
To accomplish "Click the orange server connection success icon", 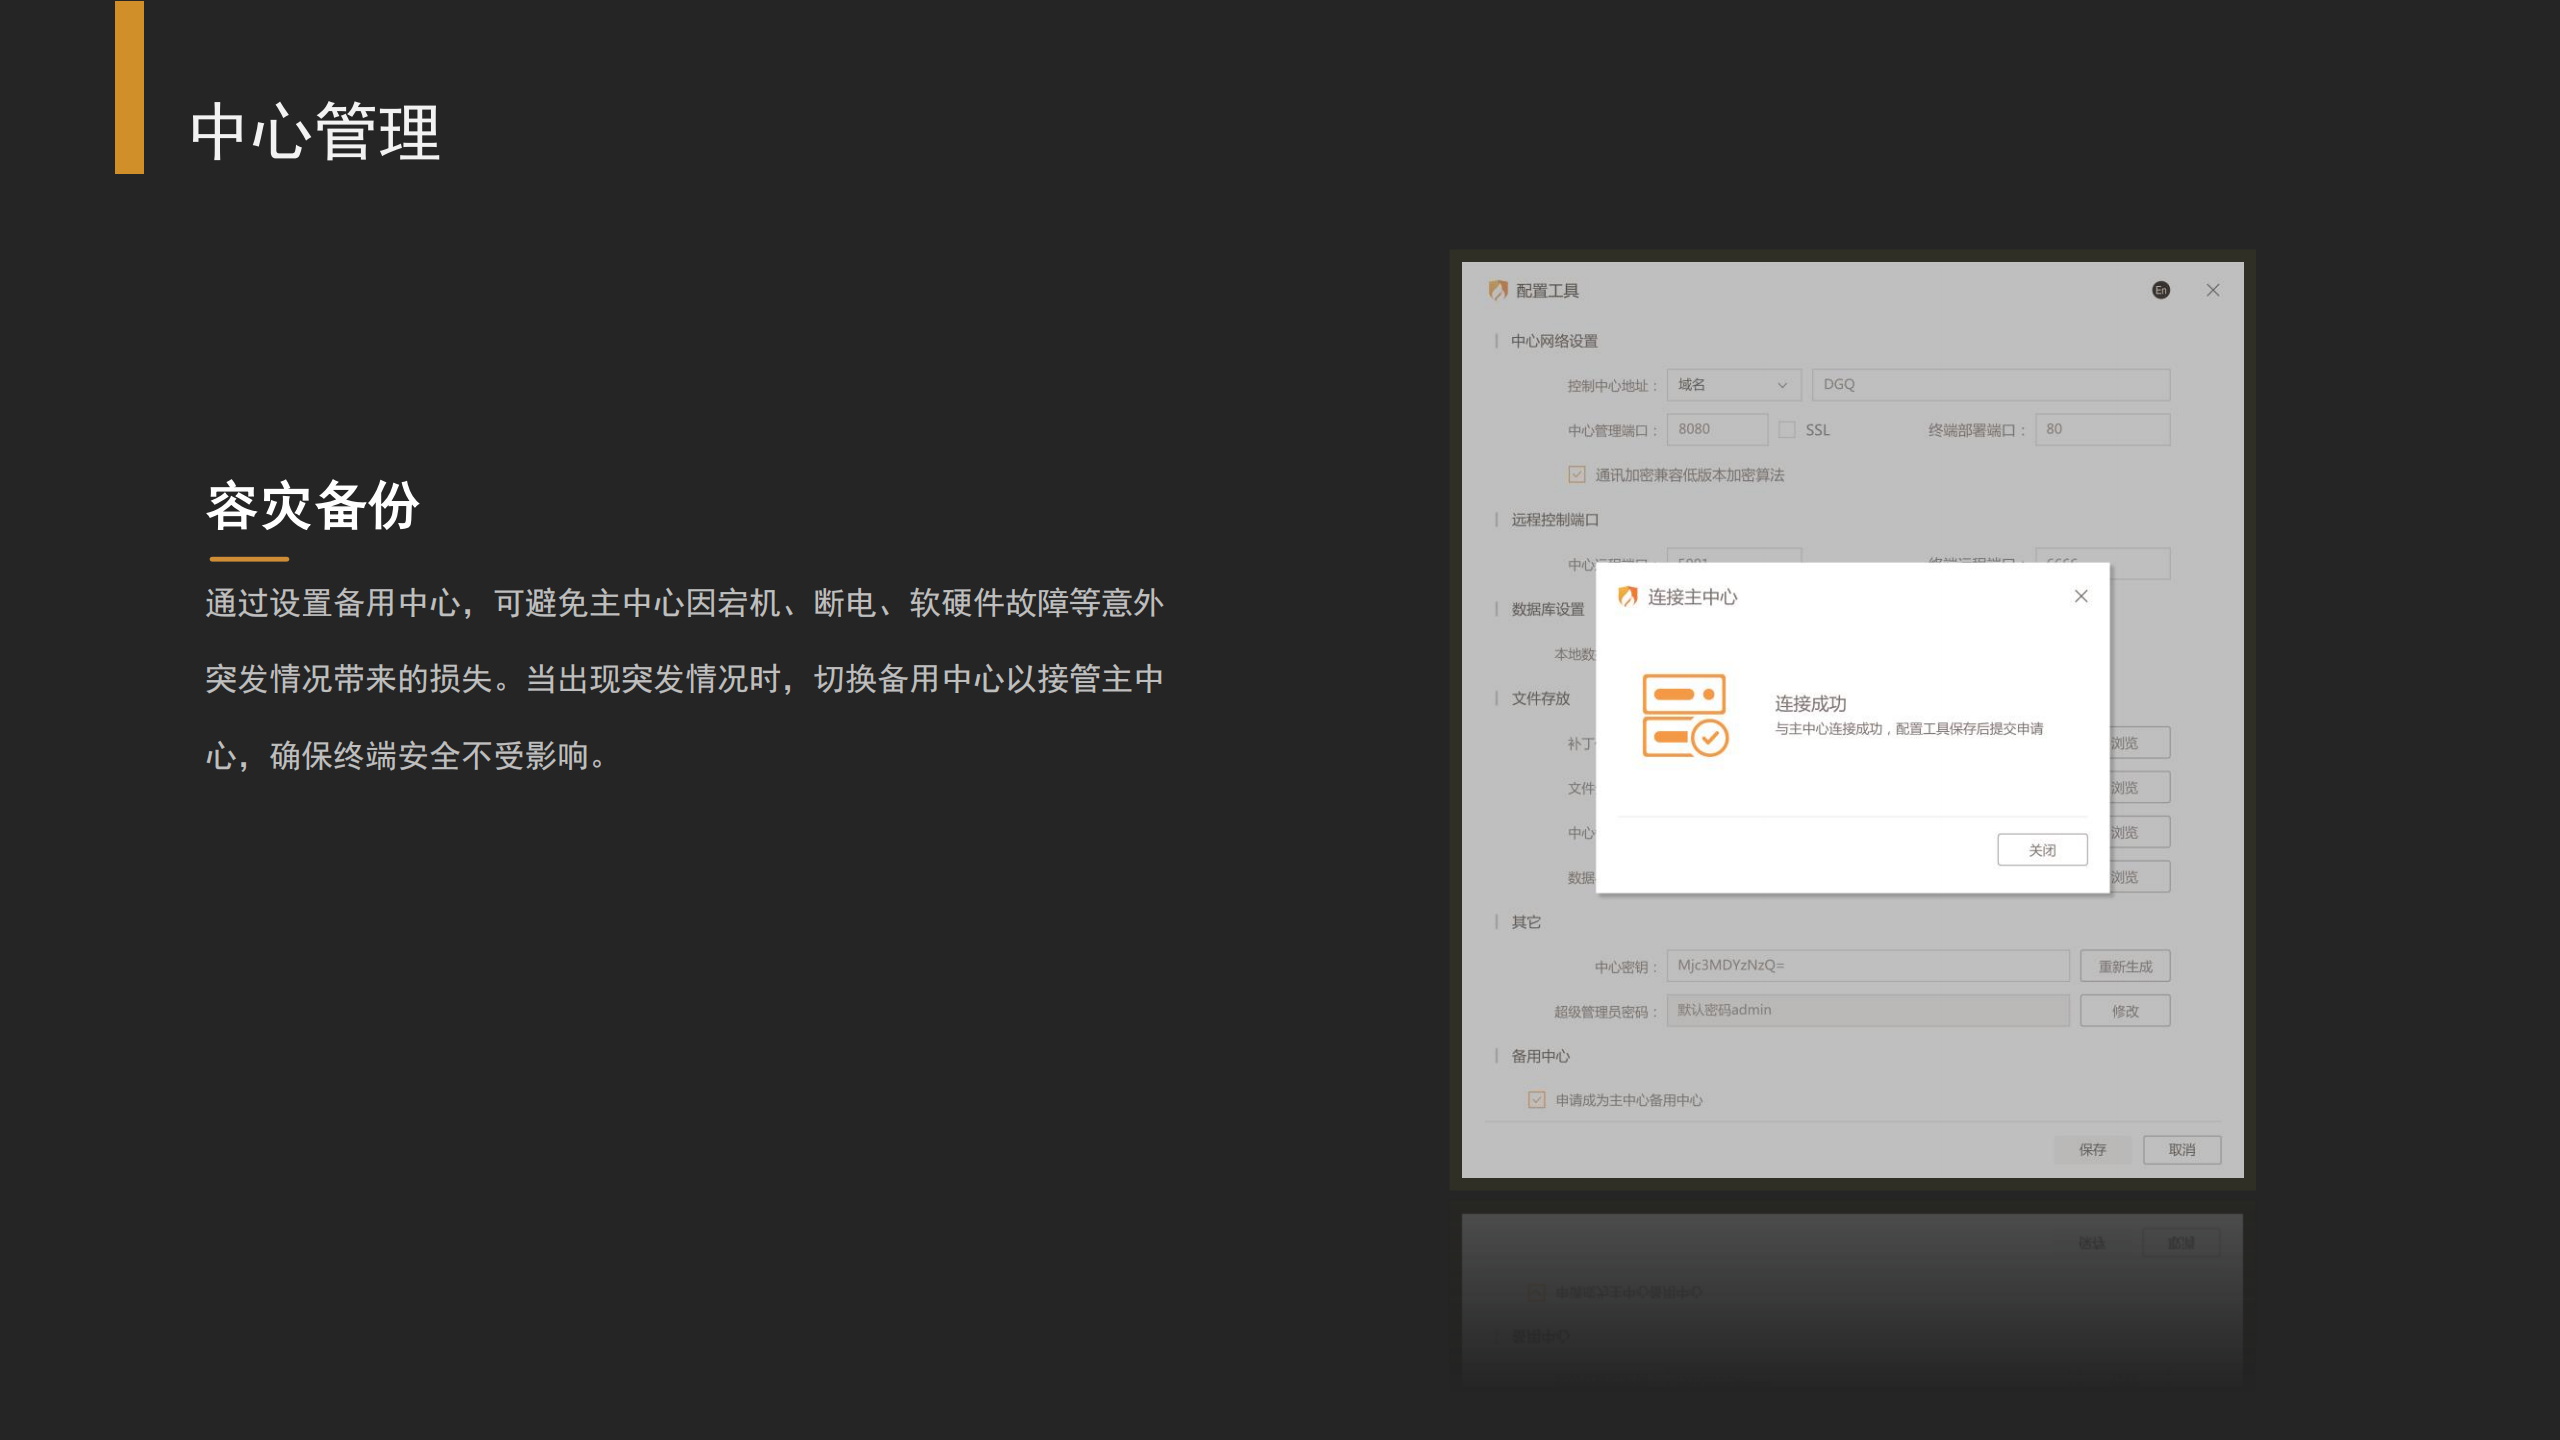I will (x=1685, y=715).
